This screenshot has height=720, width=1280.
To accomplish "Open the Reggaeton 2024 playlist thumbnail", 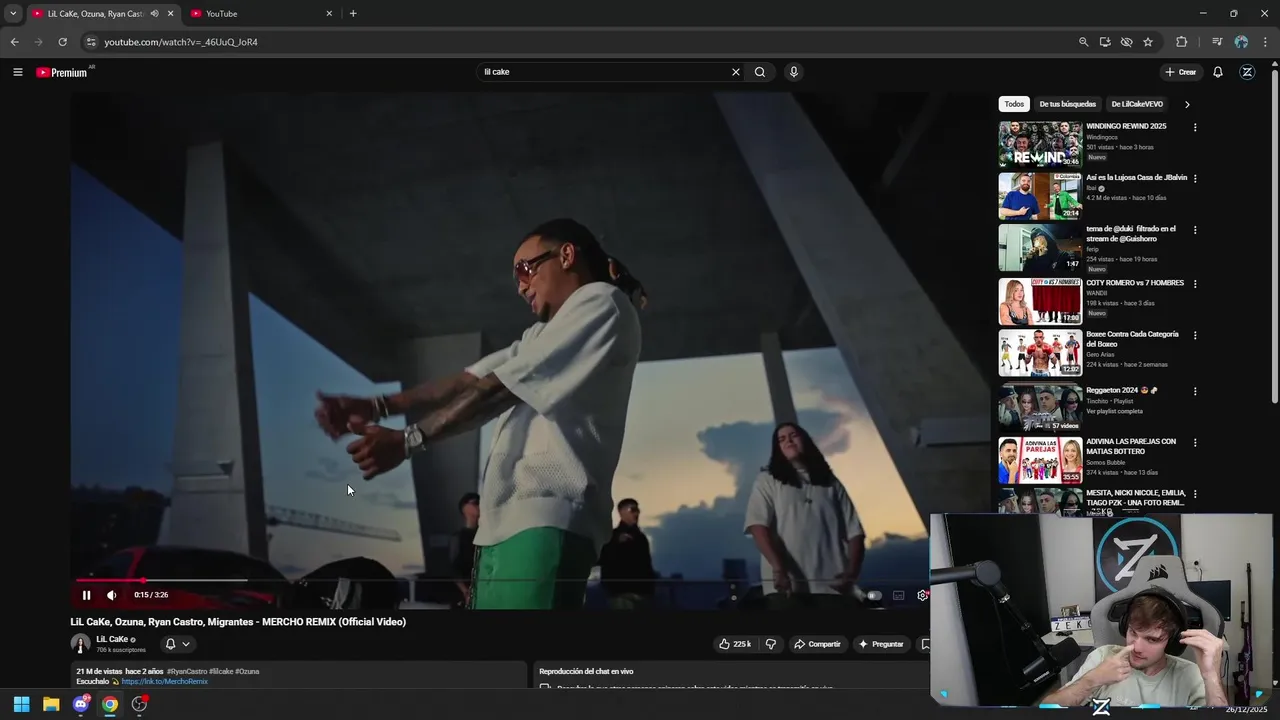I will click(x=1040, y=407).
